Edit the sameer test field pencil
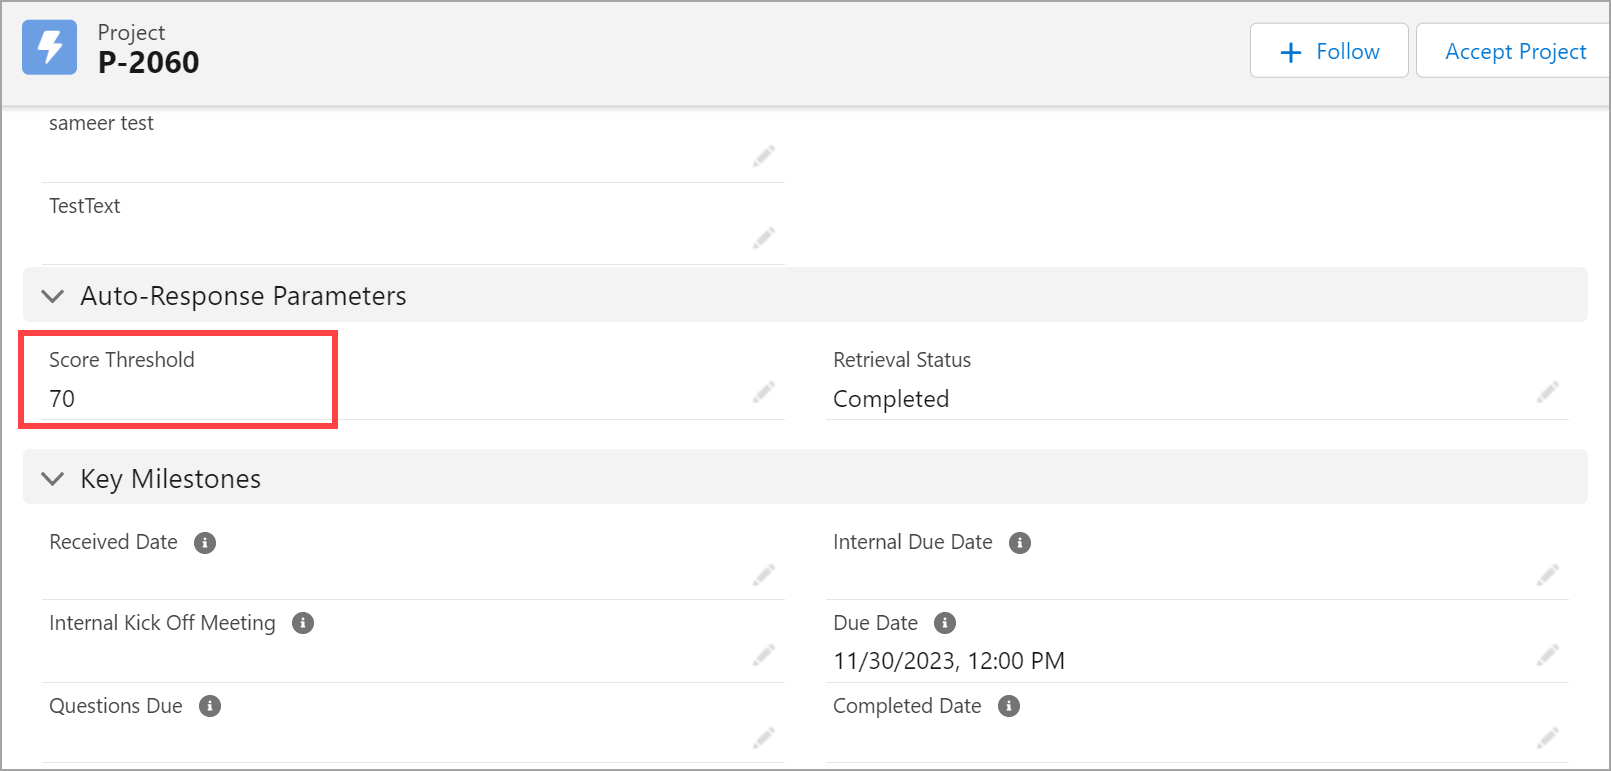Screen dimensions: 1611x771 (x=764, y=156)
